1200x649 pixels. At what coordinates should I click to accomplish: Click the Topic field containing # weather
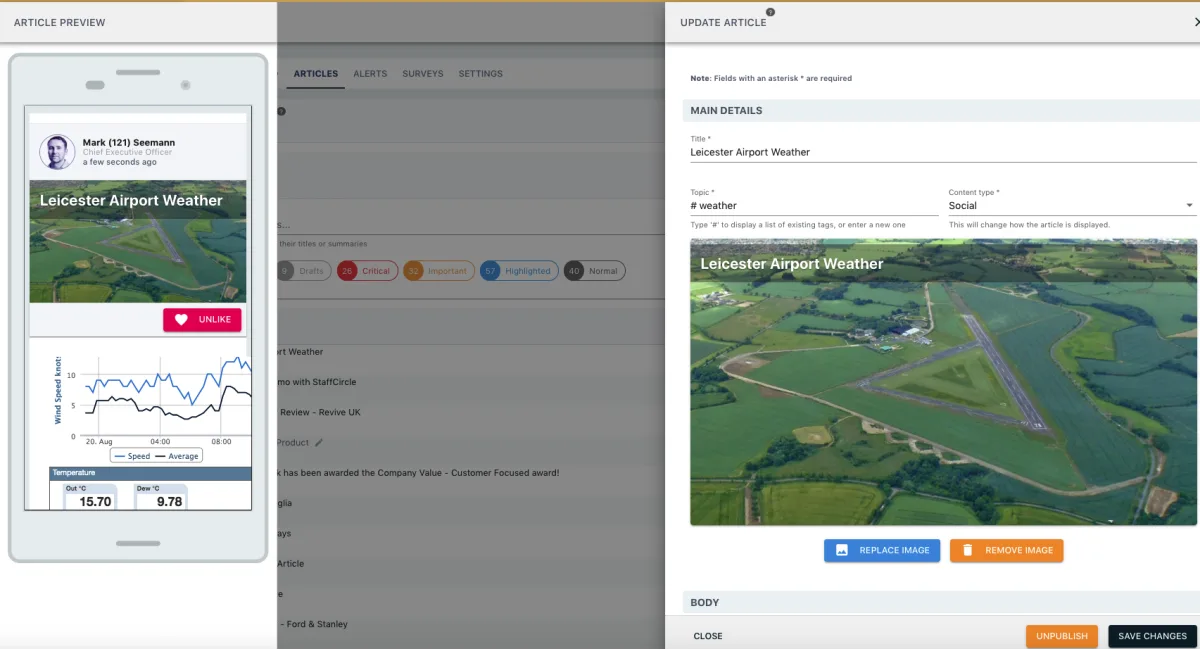tap(813, 205)
